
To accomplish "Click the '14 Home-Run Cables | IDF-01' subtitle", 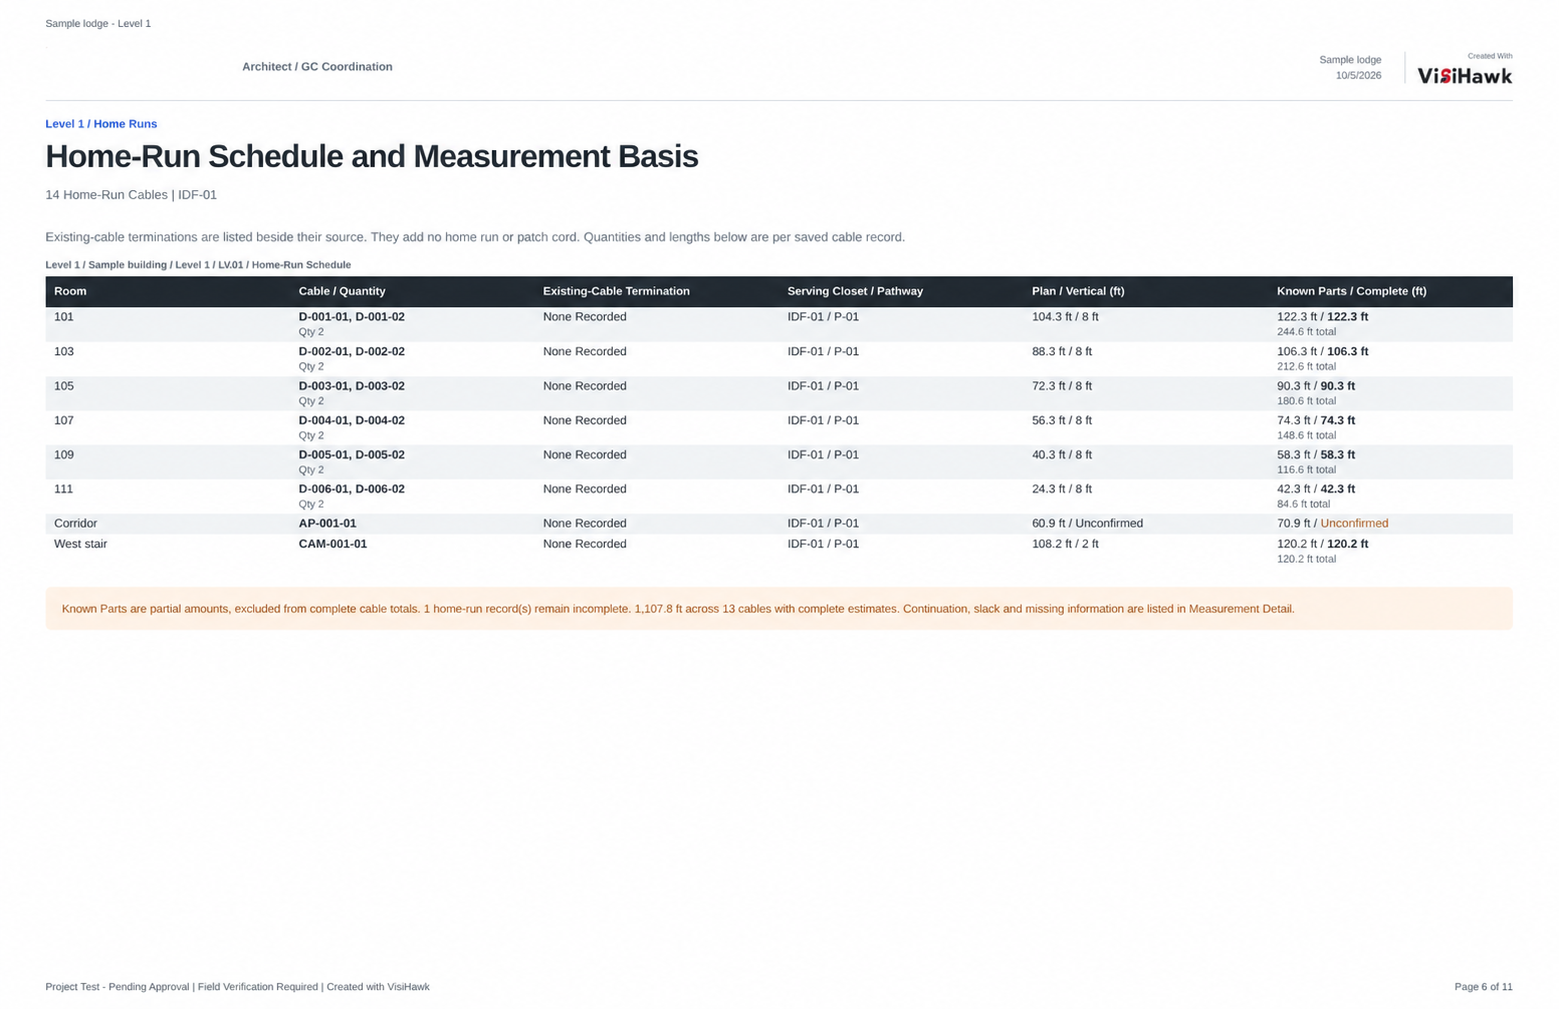I will [131, 195].
